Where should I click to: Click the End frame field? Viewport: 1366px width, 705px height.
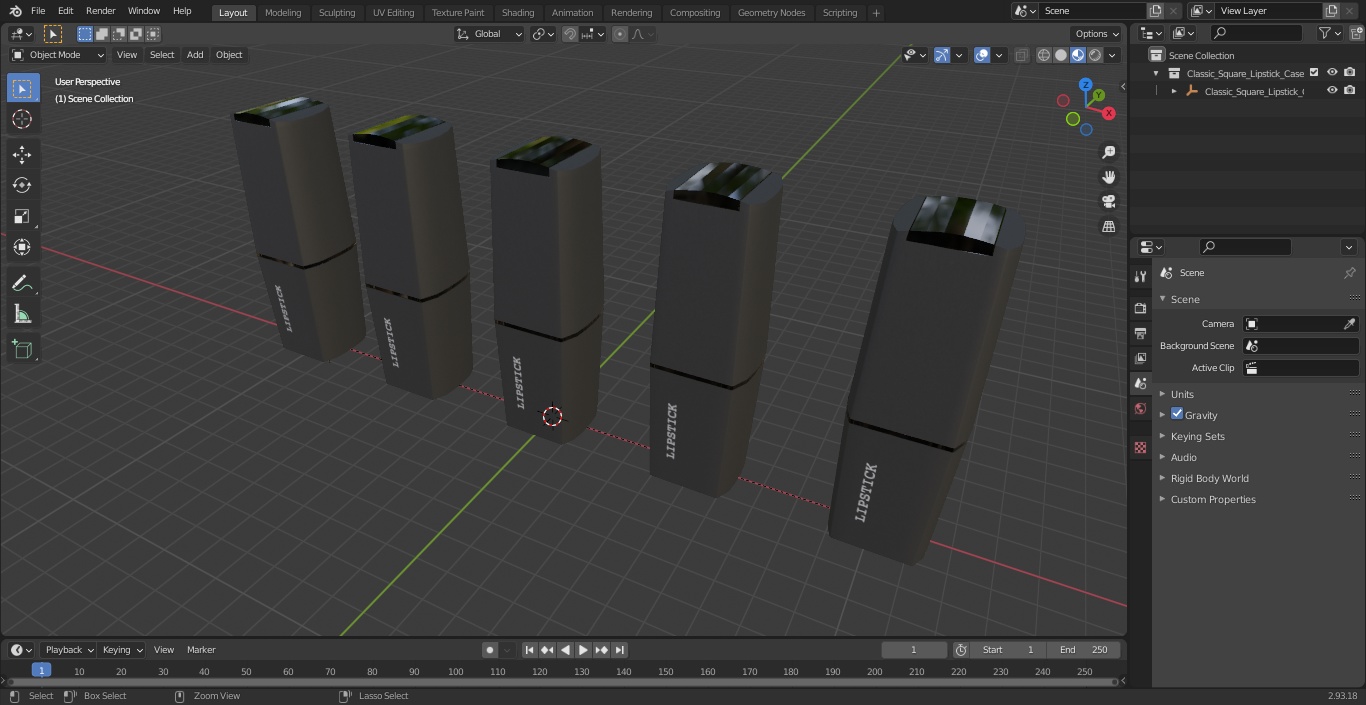pyautogui.click(x=1084, y=650)
